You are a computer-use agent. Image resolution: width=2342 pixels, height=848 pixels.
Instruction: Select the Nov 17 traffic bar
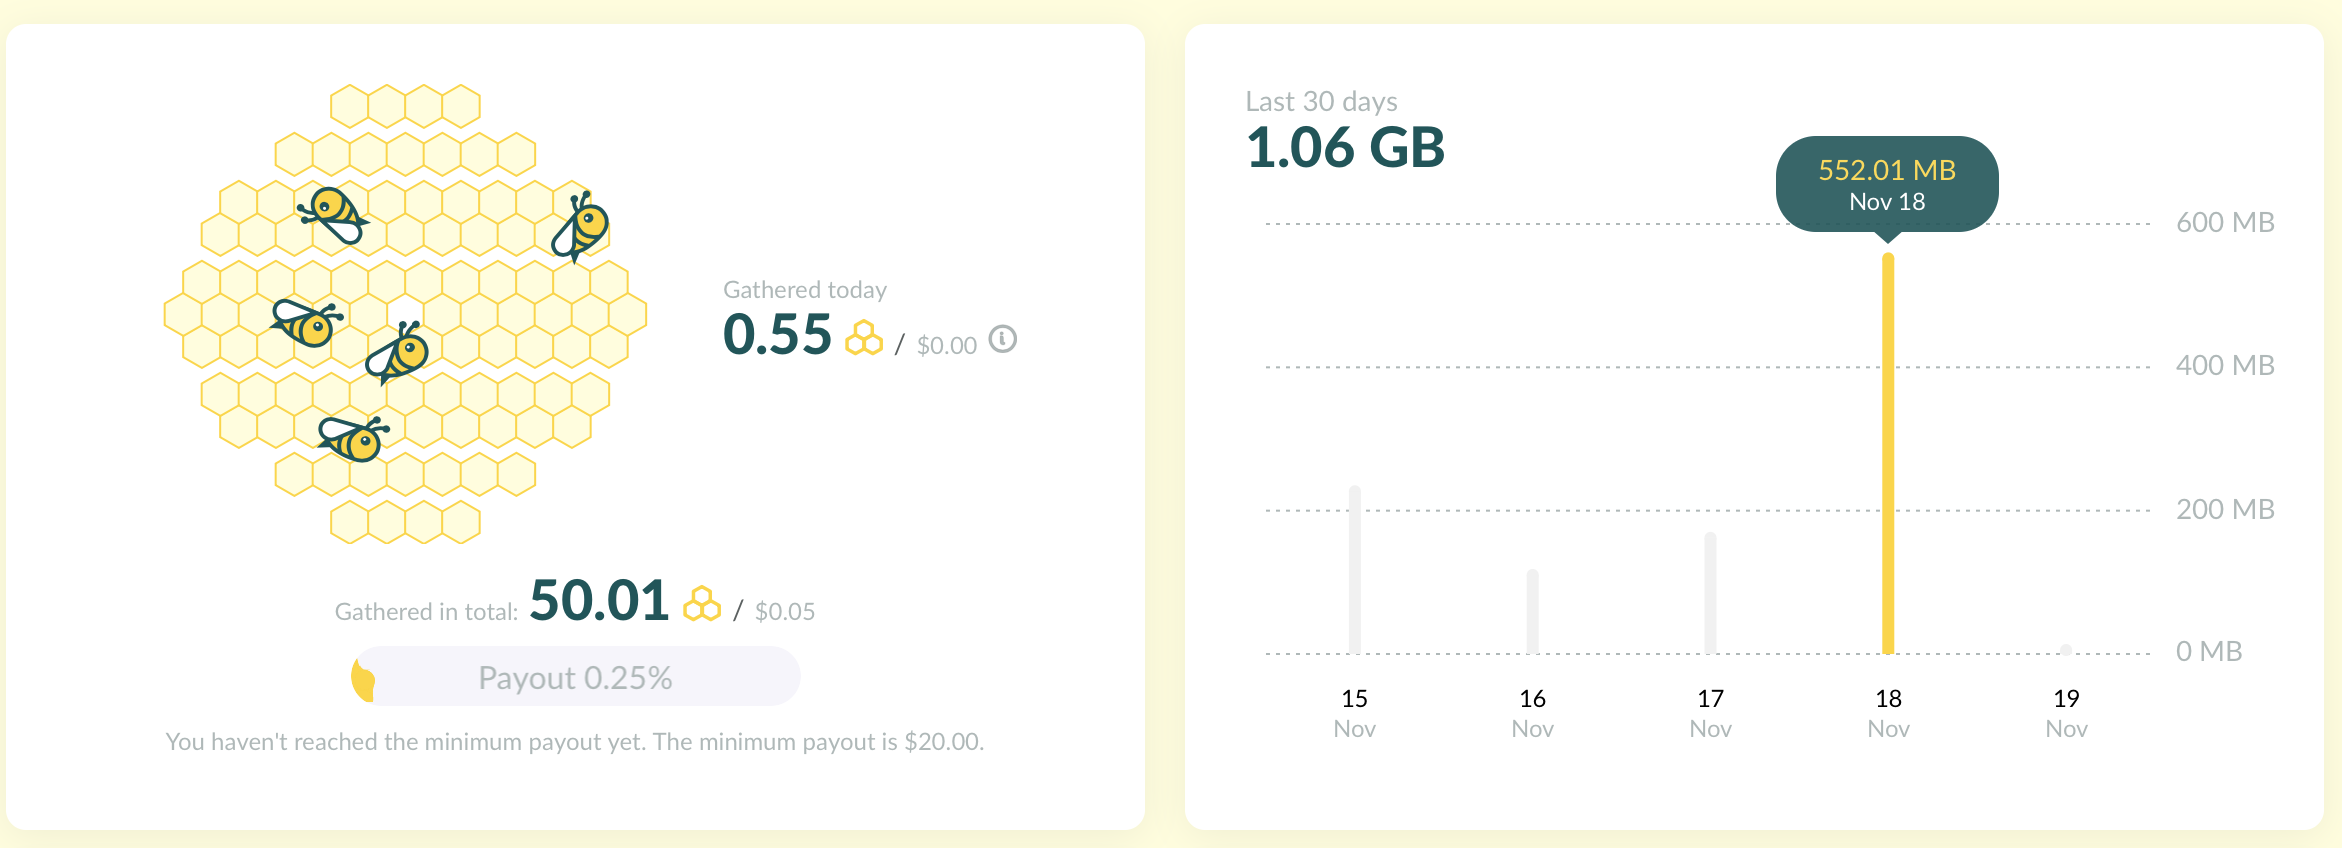tap(1711, 592)
